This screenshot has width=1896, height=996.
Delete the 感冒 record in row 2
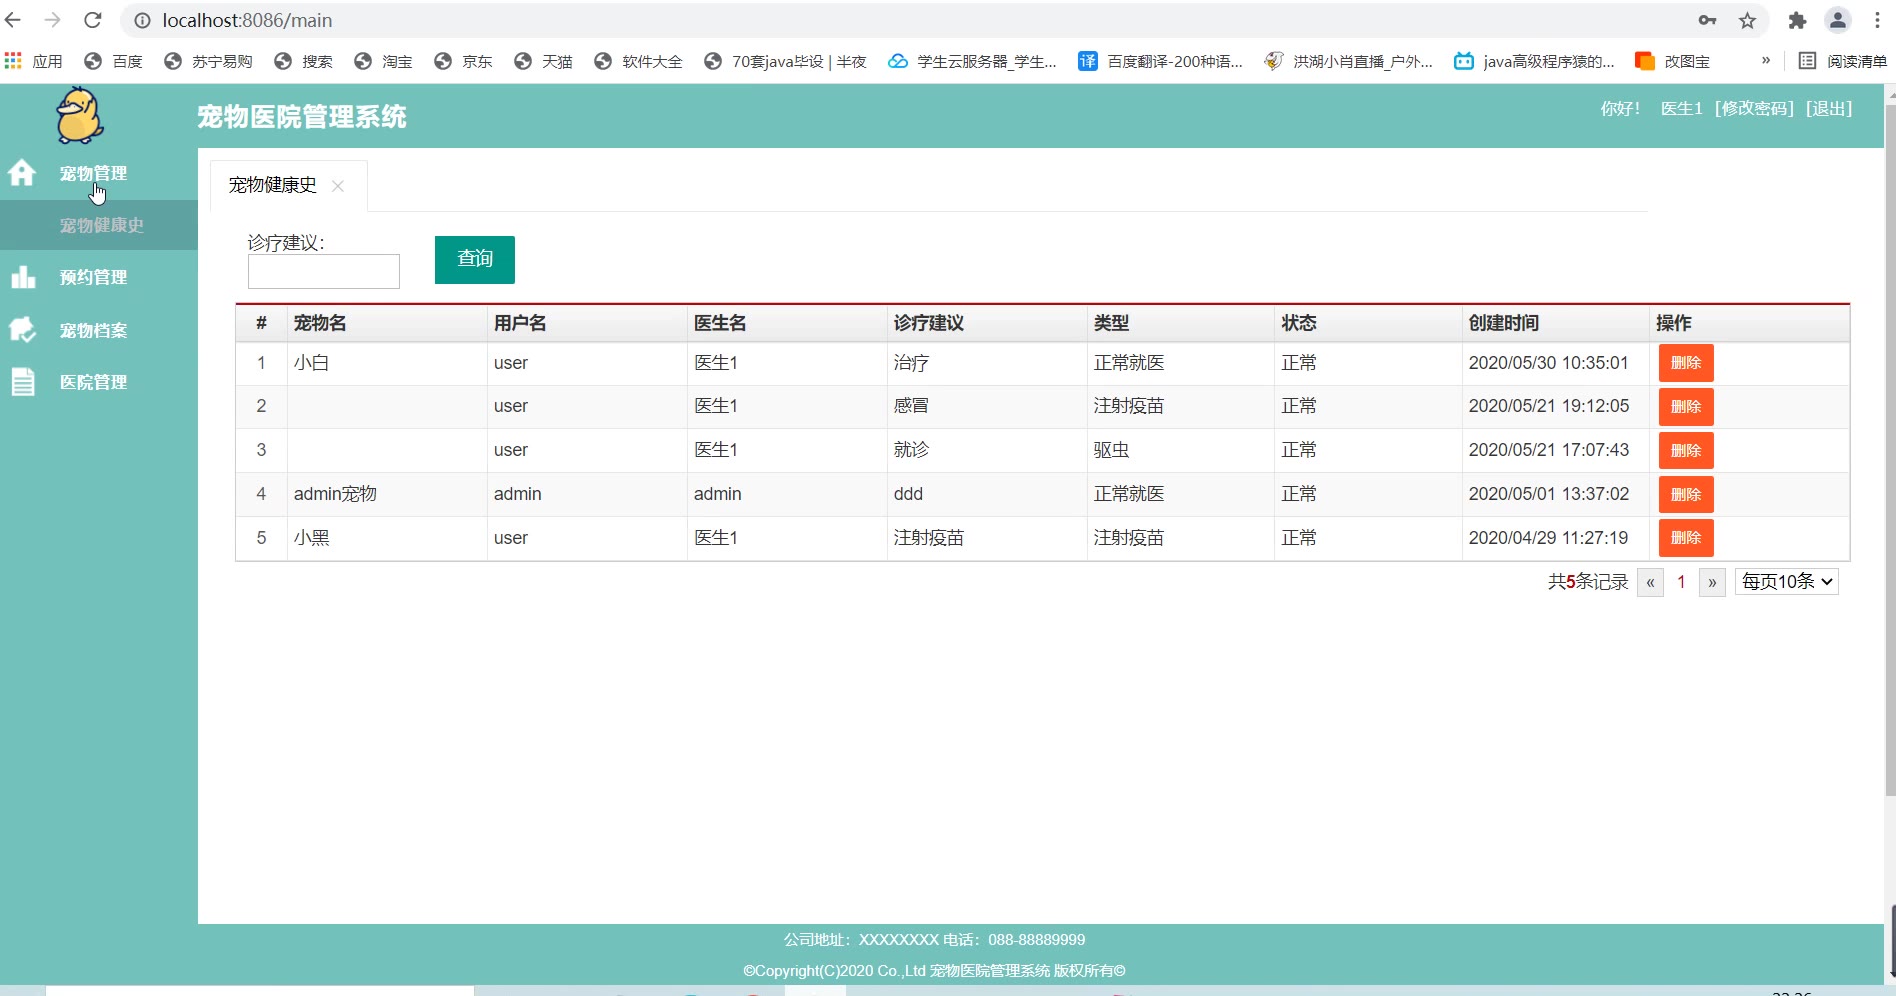pyautogui.click(x=1686, y=407)
